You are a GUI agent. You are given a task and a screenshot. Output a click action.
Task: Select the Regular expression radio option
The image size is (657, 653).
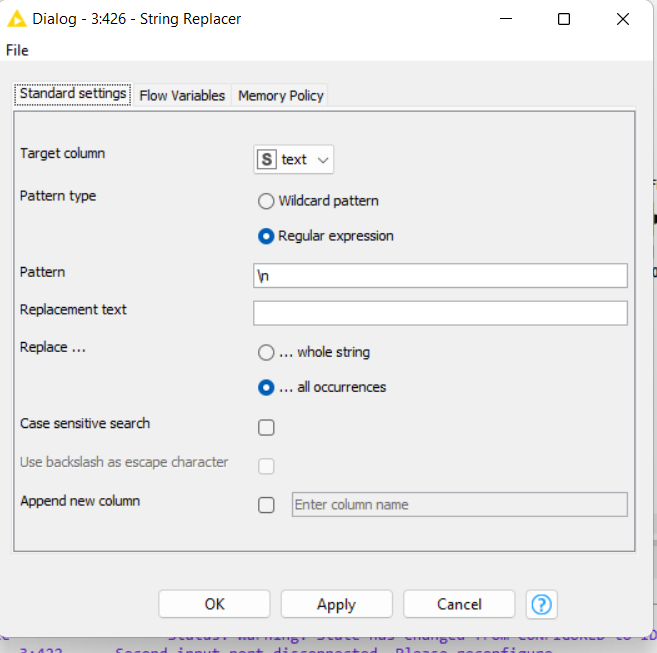click(x=266, y=237)
